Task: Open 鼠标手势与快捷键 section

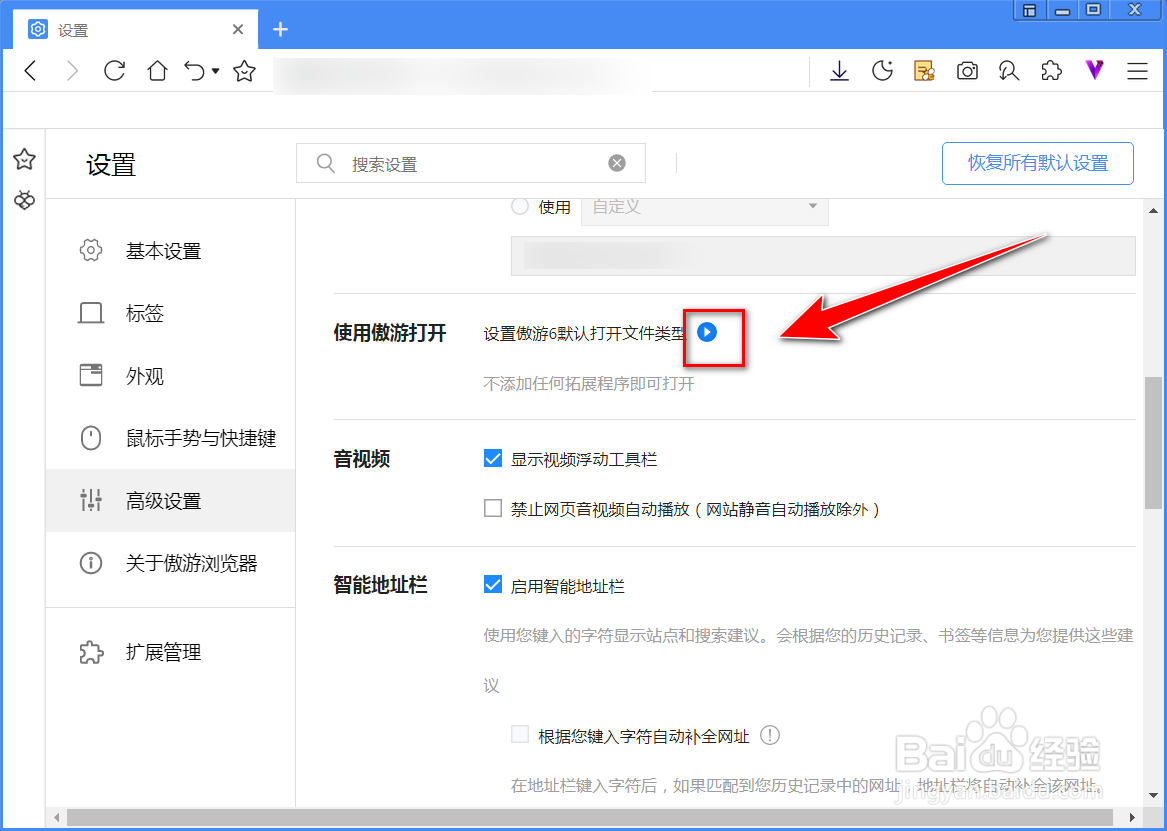Action: pyautogui.click(x=170, y=438)
